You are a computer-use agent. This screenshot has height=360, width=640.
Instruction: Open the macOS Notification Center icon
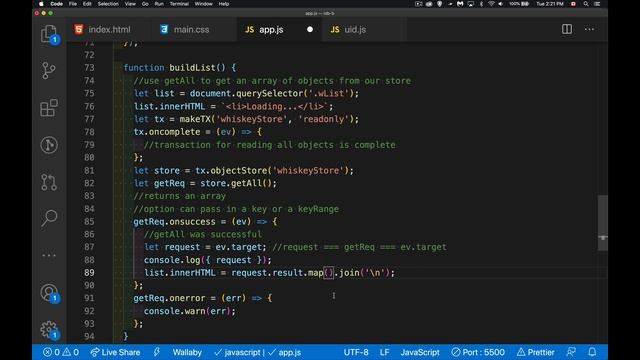click(597, 4)
